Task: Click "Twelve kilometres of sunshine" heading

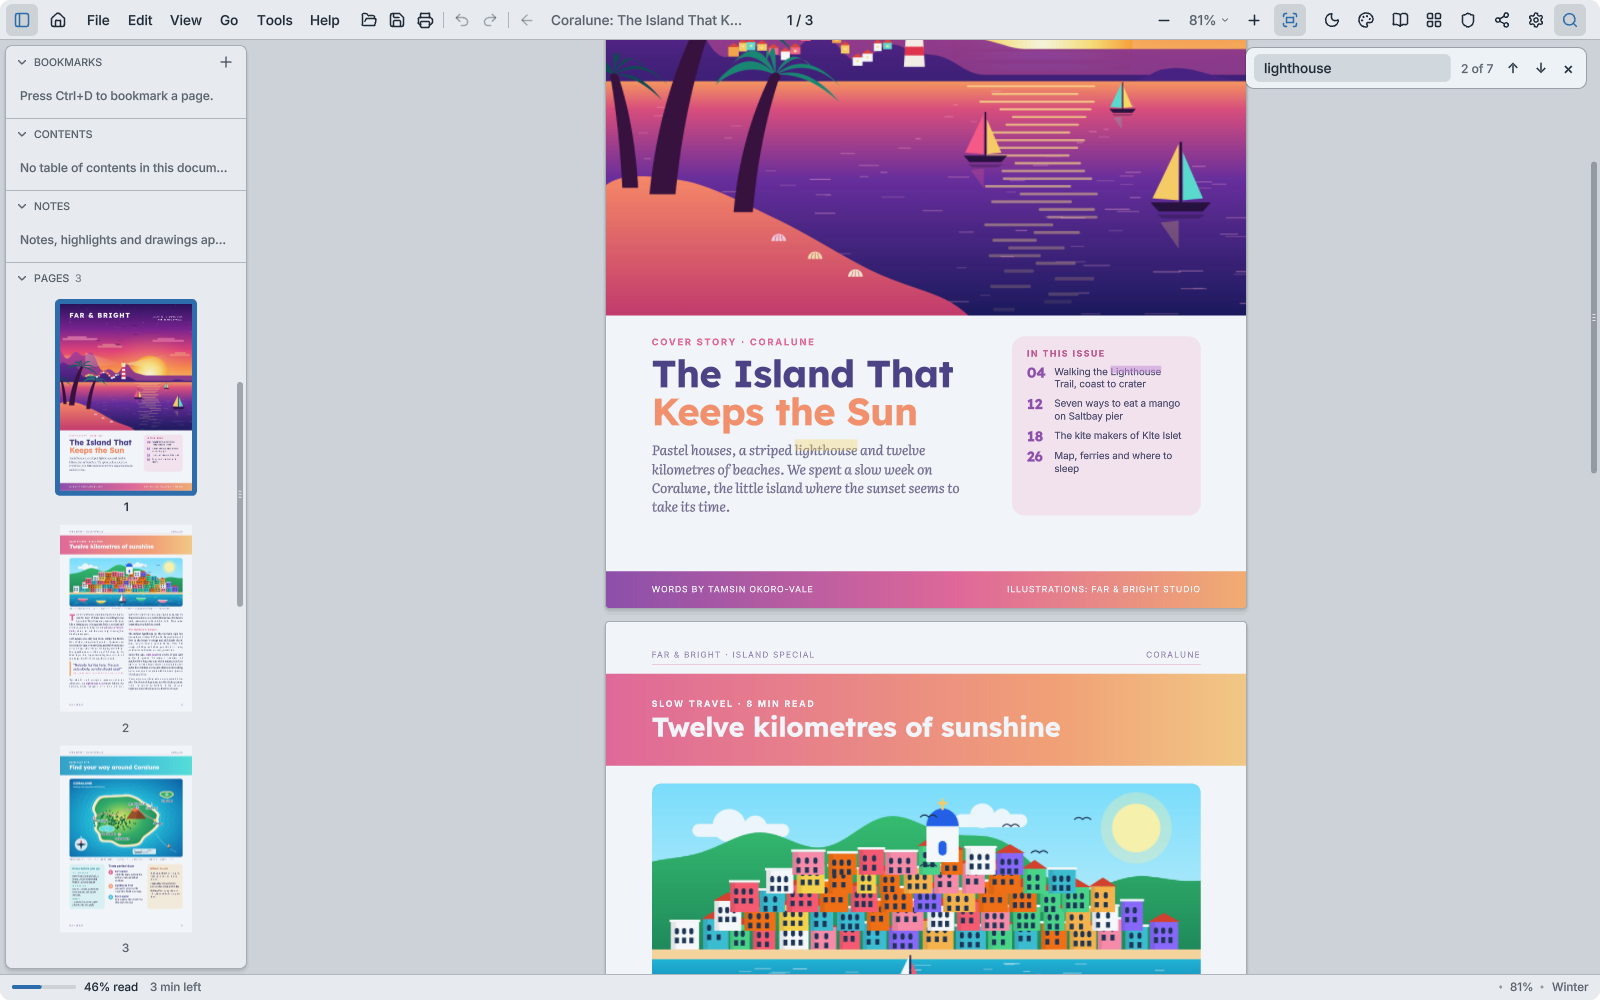Action: (856, 727)
